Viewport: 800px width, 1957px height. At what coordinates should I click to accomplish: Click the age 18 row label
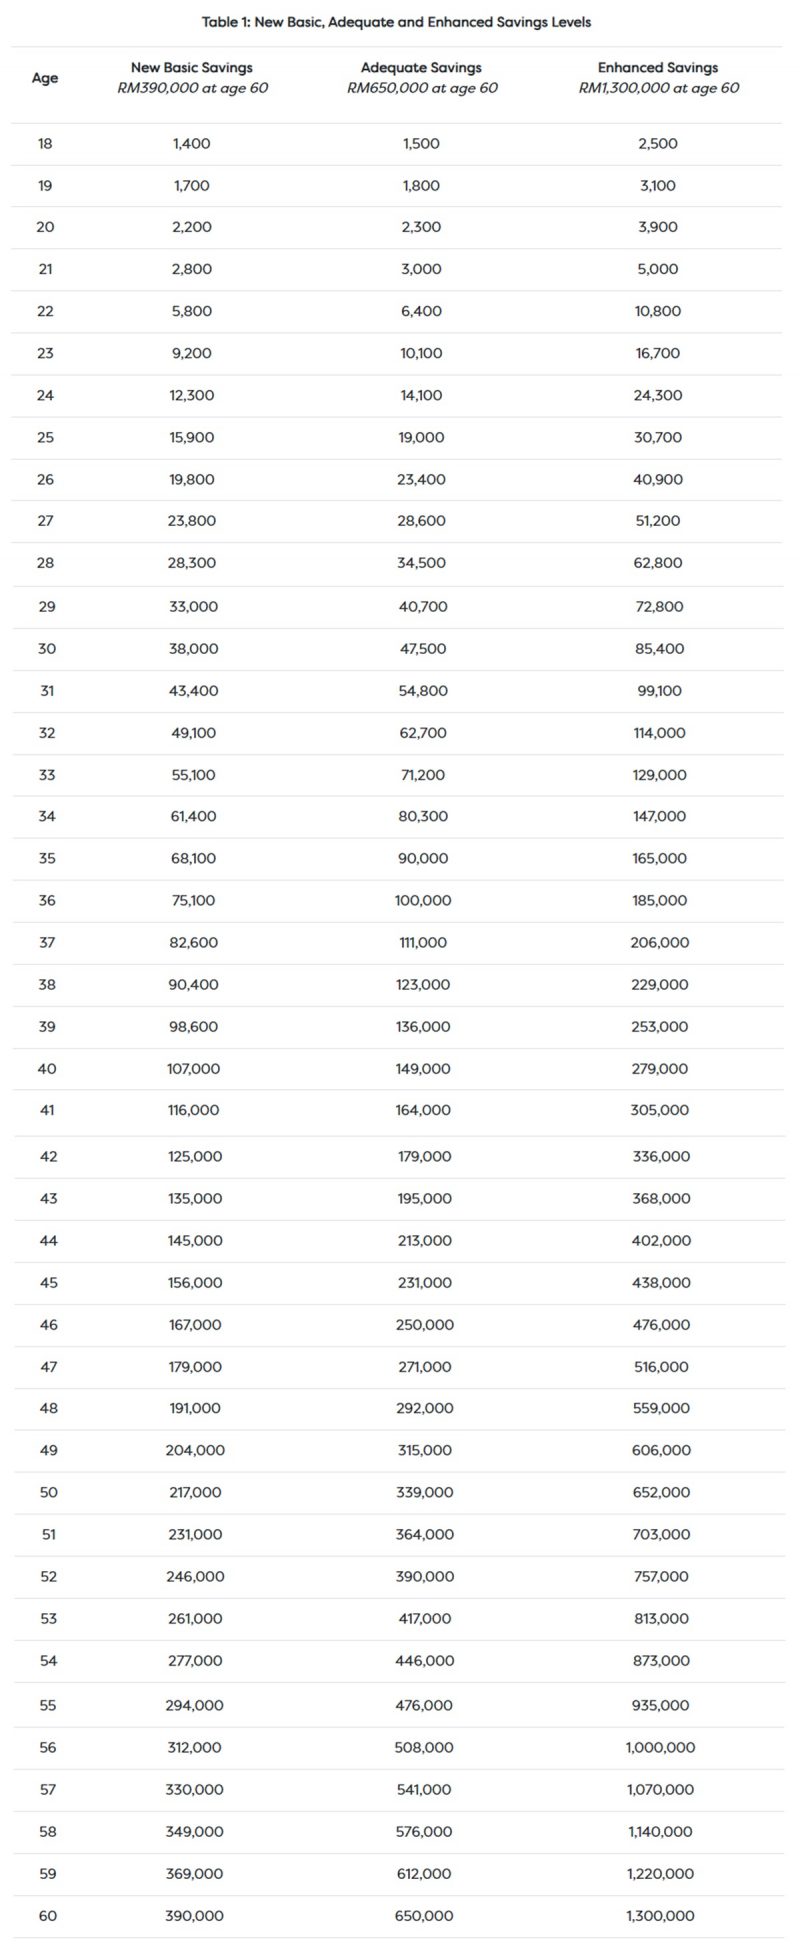(x=45, y=144)
